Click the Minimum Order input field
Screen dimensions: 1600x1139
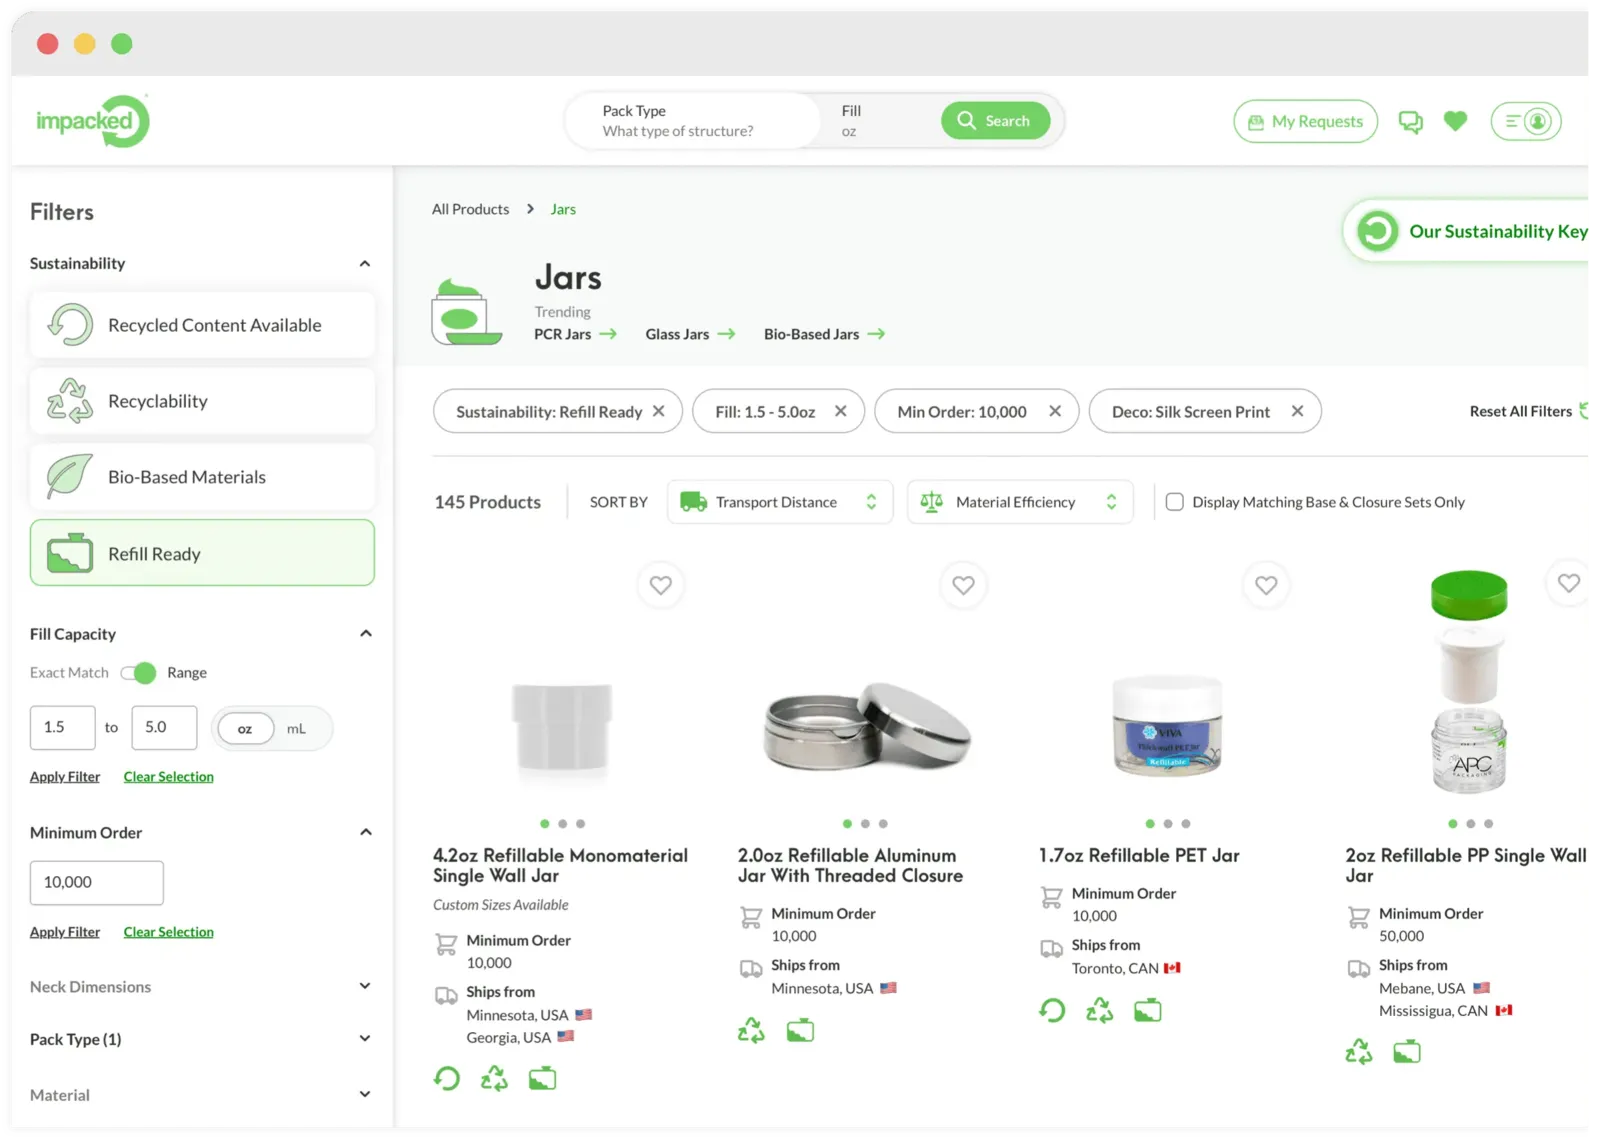tap(97, 882)
